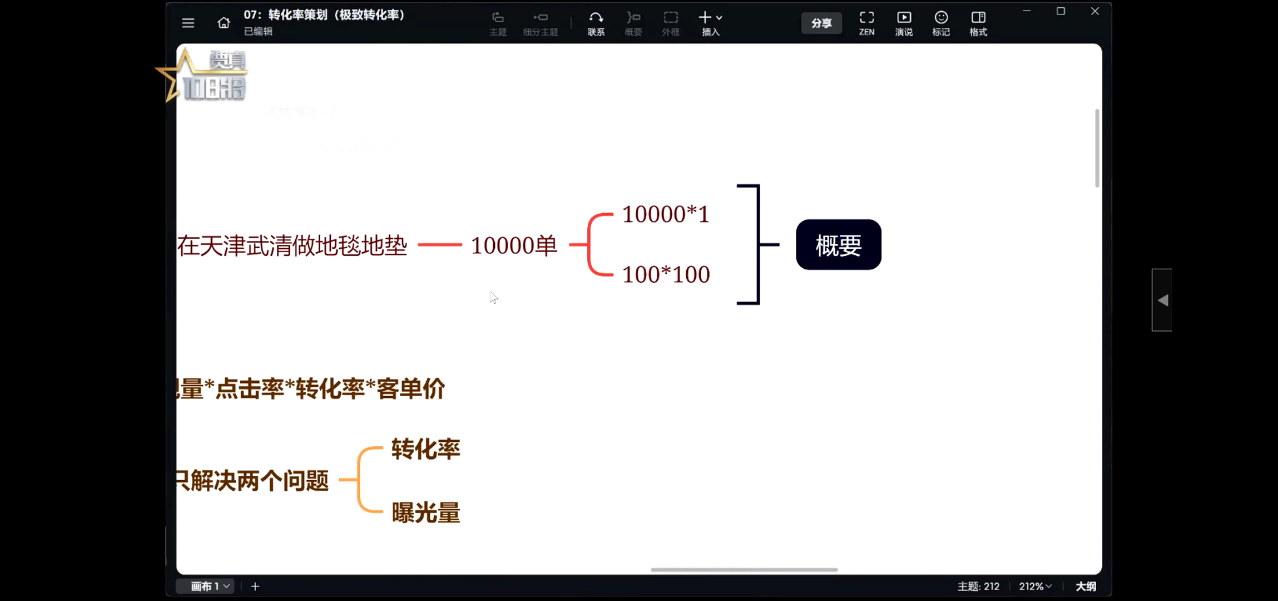Screen dimensions: 1278x601
Task: Expand the collapsed right side panel arrow
Action: 1162,300
